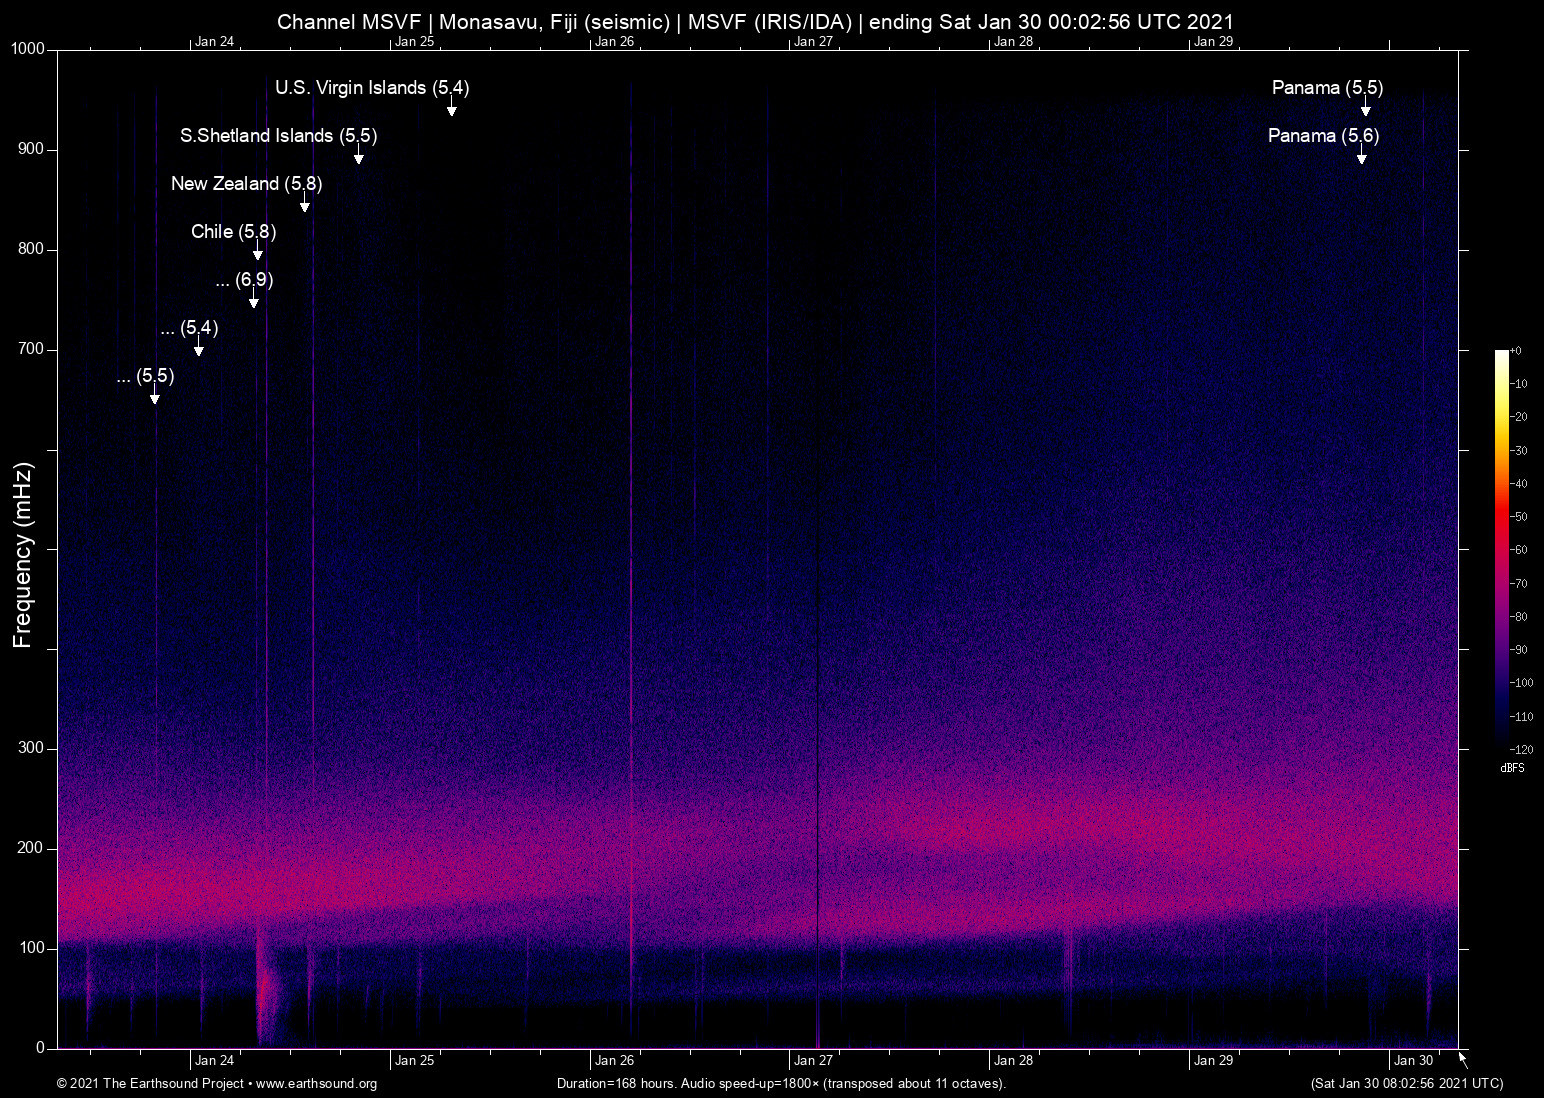Click arrow marker below the (6.9) label

point(254,299)
